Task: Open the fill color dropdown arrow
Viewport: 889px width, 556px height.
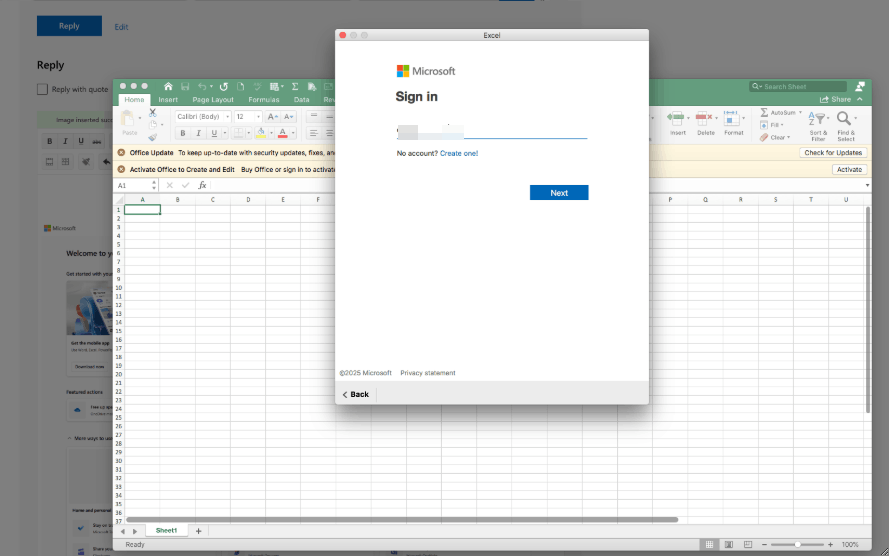Action: tap(272, 133)
